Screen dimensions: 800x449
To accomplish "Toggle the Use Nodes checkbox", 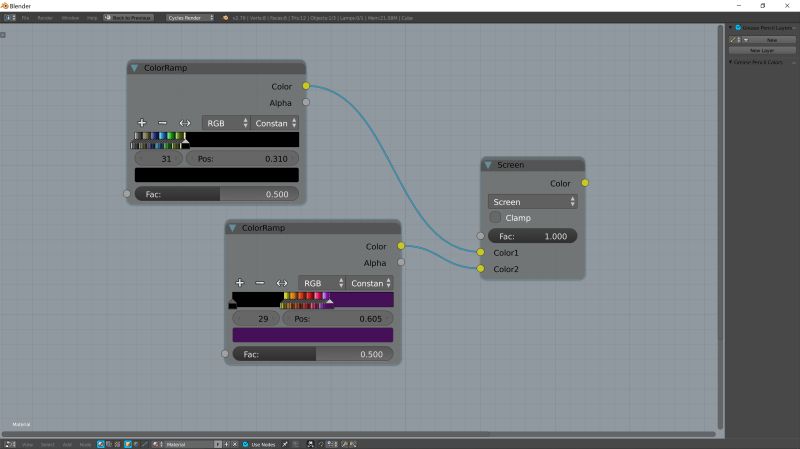I will coord(246,444).
